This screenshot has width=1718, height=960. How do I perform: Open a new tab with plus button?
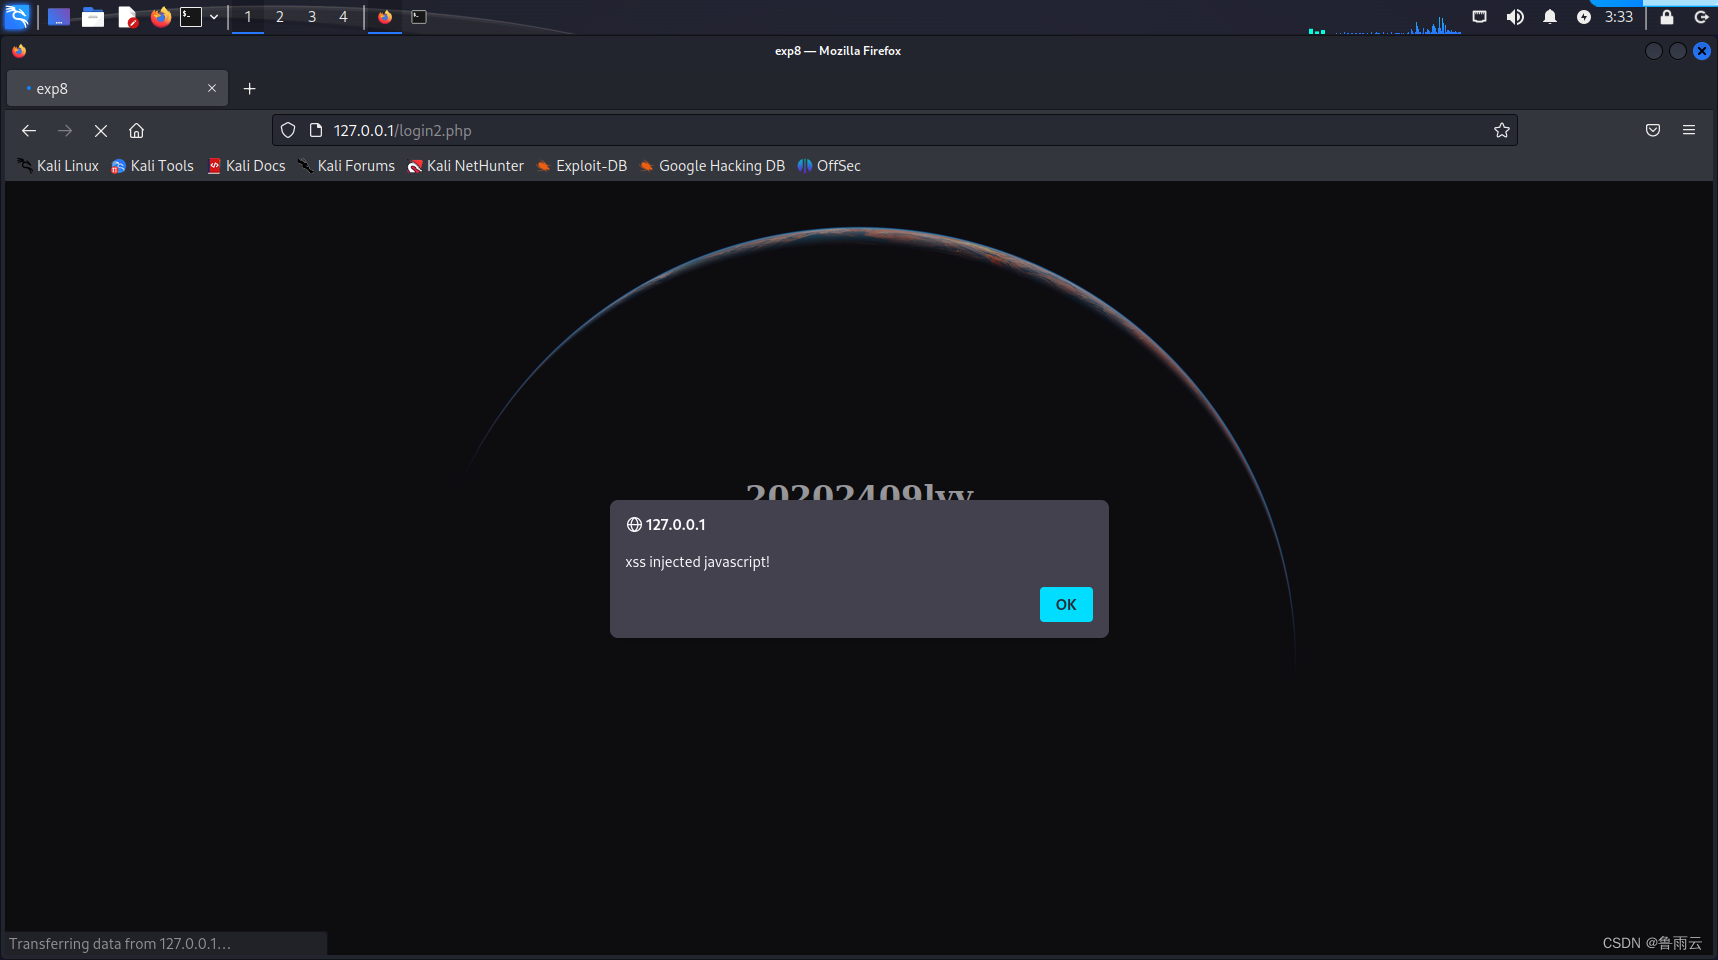[x=250, y=88]
